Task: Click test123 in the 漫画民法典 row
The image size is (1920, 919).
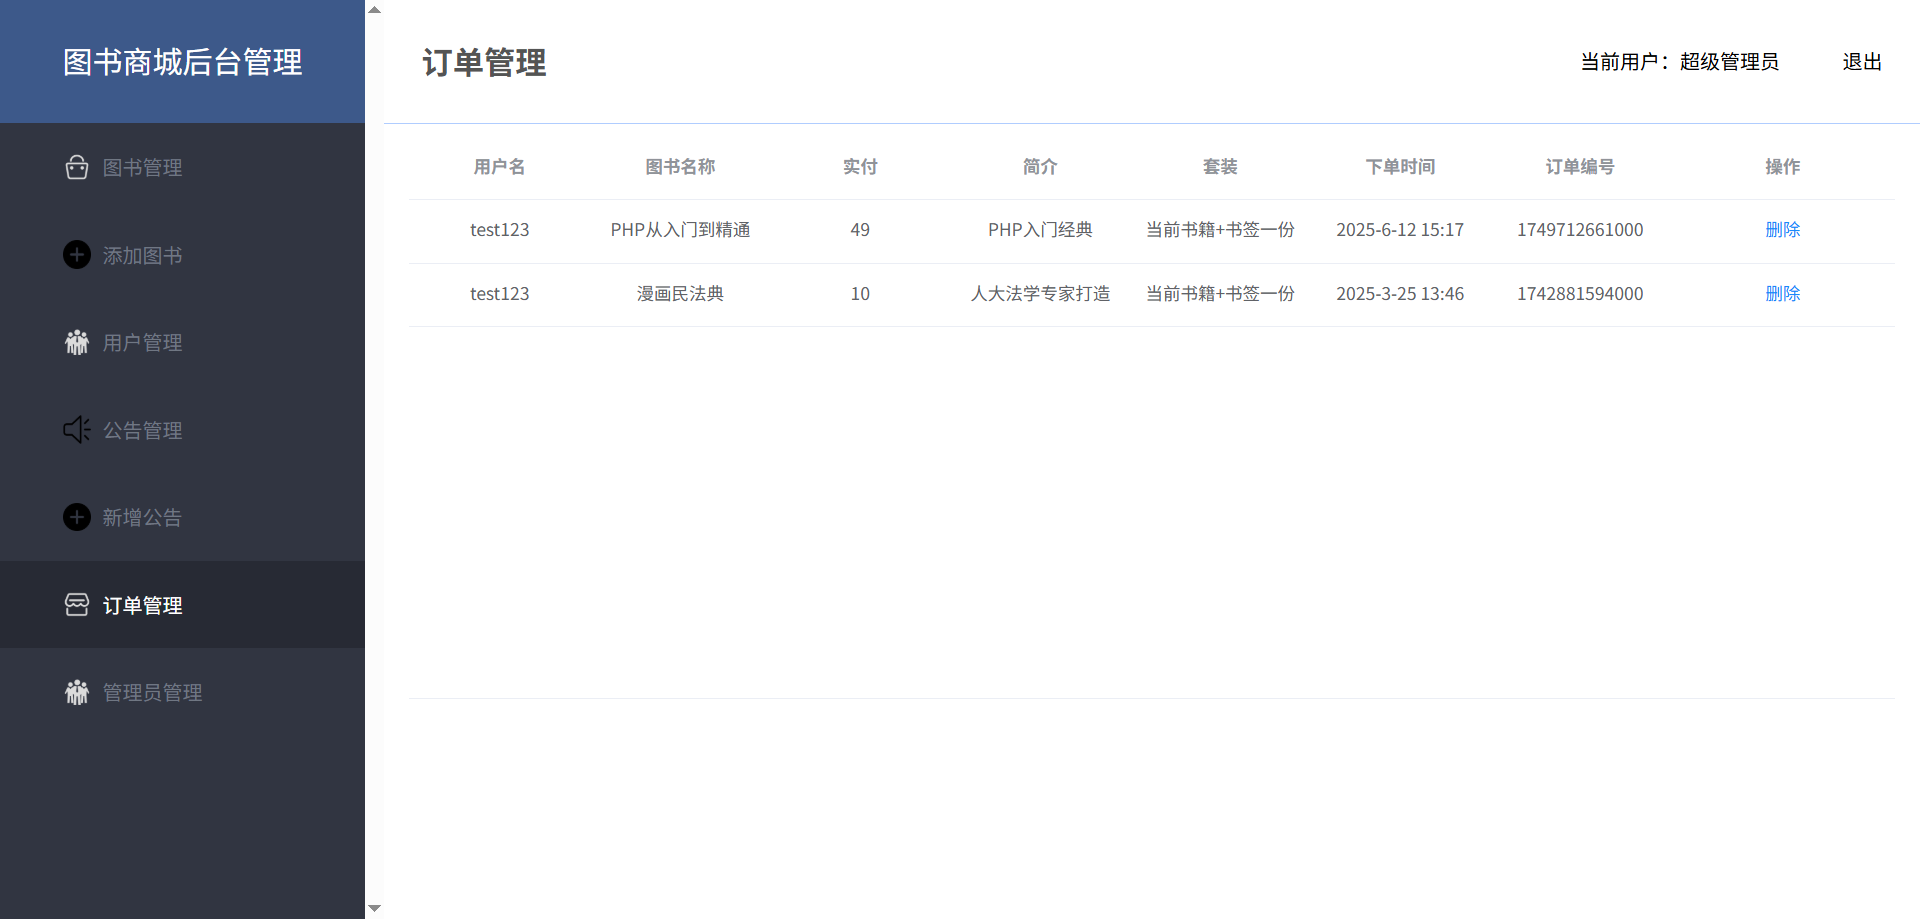Action: (499, 294)
